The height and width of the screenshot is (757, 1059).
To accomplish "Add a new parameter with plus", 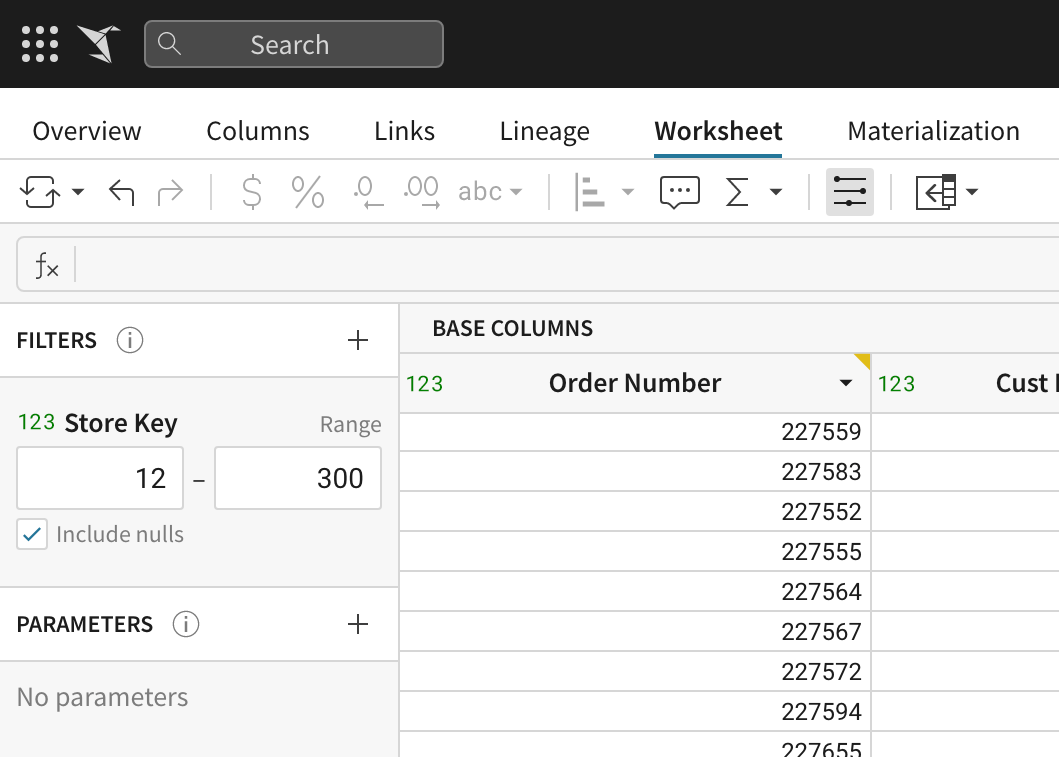I will tap(358, 624).
